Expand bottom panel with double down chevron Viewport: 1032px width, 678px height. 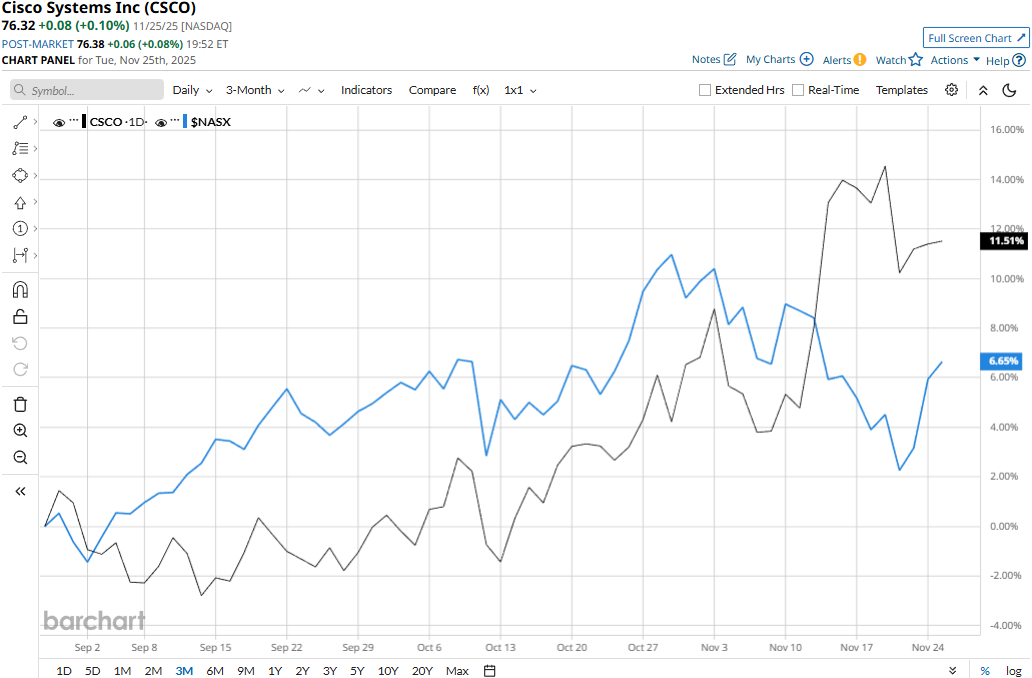click(x=952, y=671)
